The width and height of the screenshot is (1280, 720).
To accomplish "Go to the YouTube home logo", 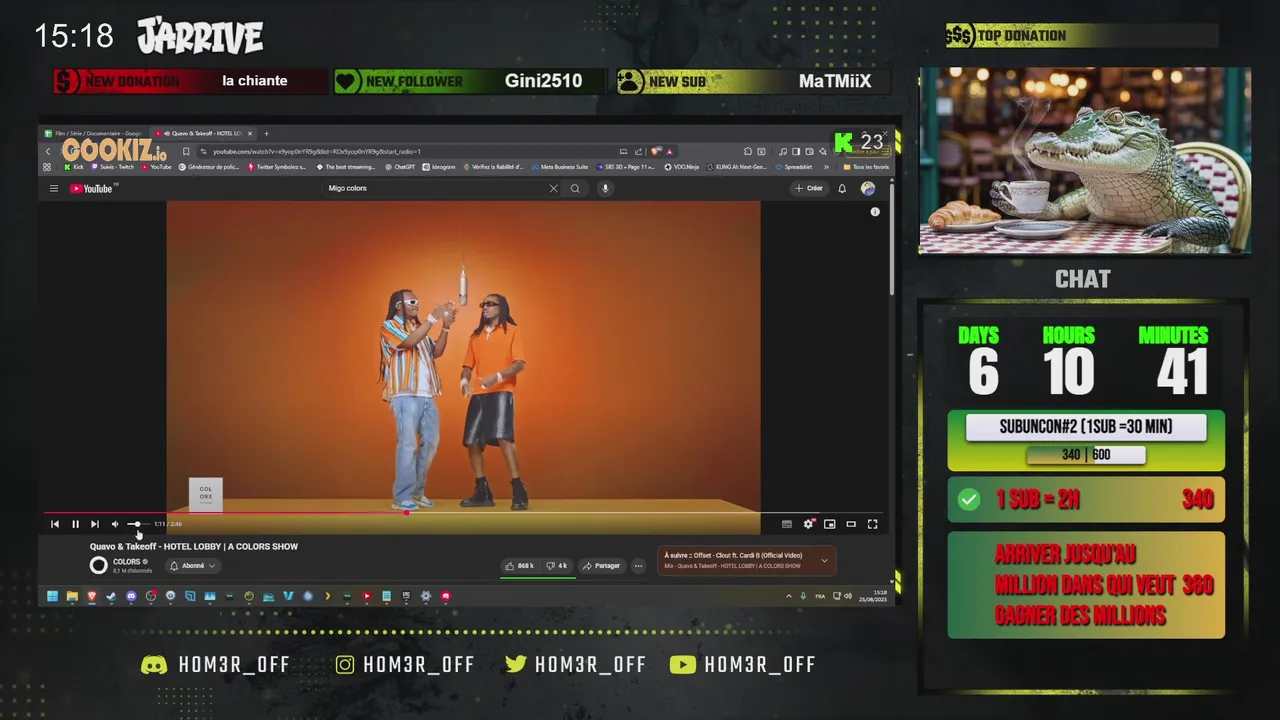I will coord(93,188).
